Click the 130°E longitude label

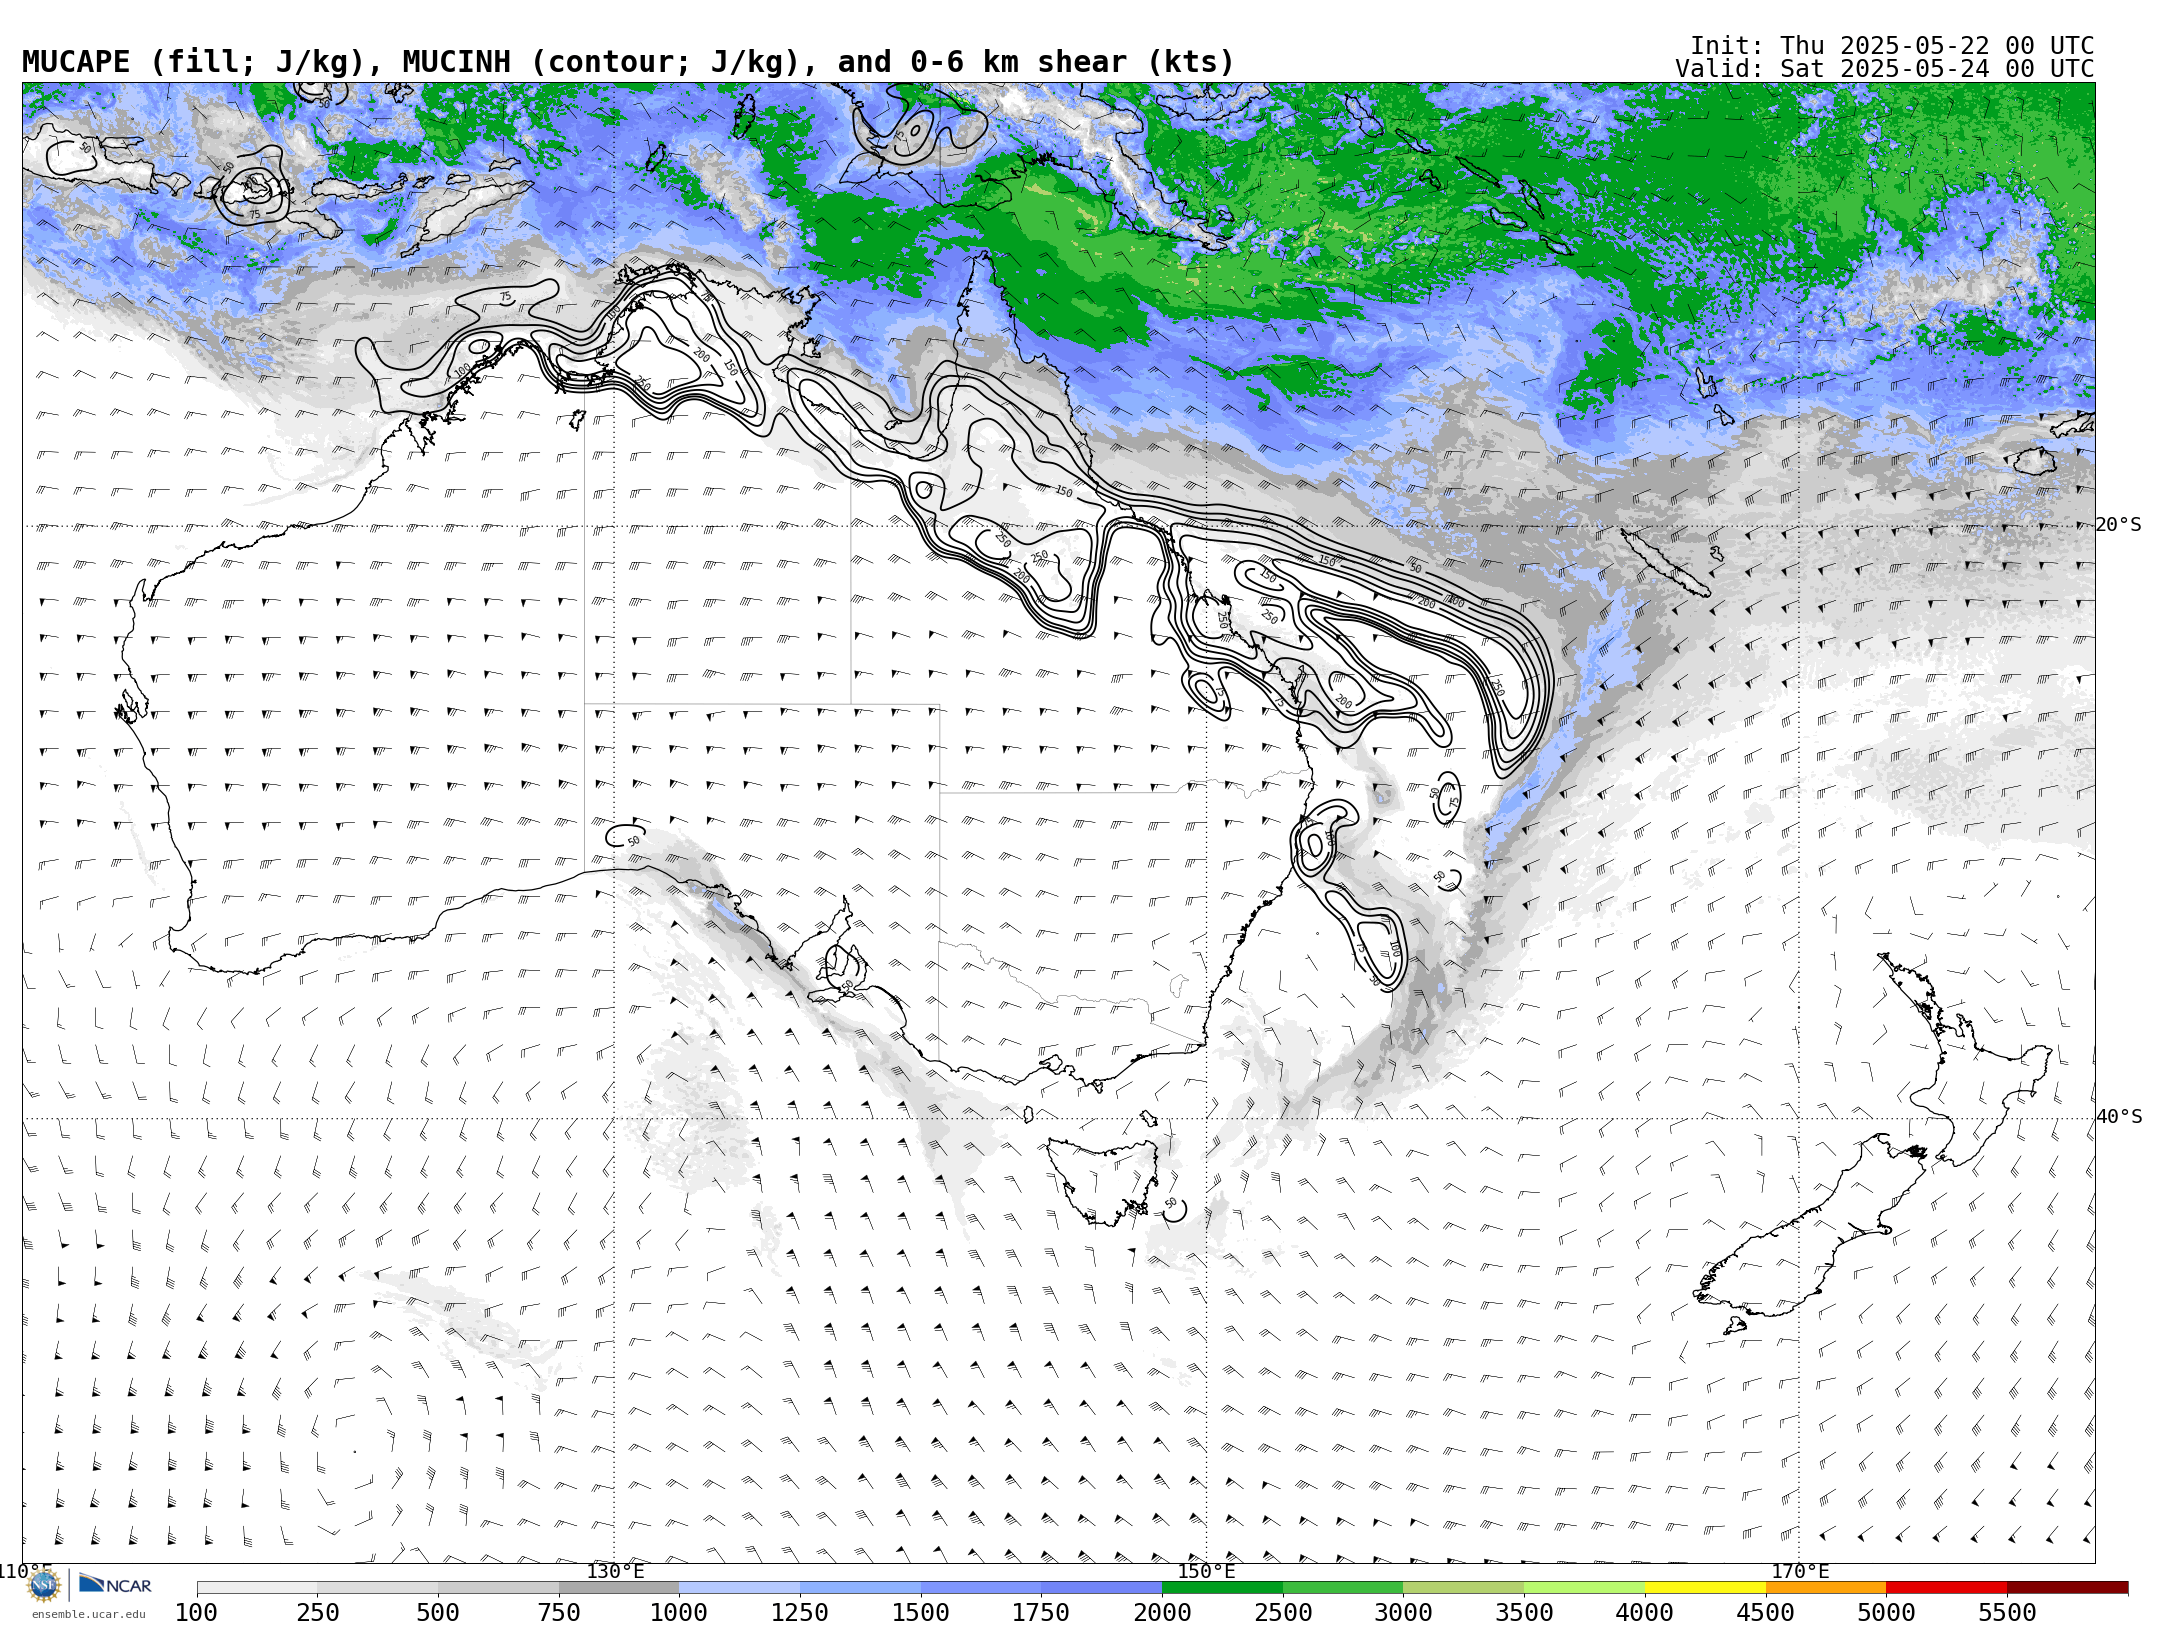coord(615,1571)
